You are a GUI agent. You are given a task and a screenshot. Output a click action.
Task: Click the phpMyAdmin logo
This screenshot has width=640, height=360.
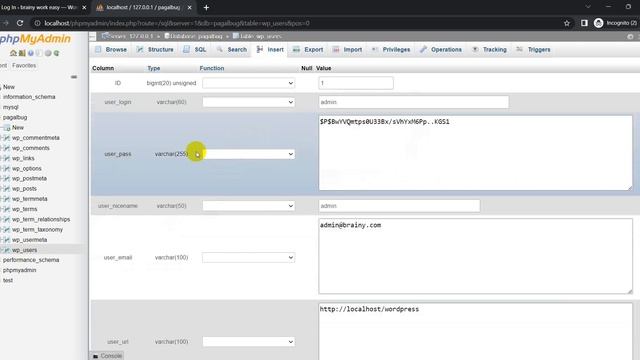pos(36,39)
